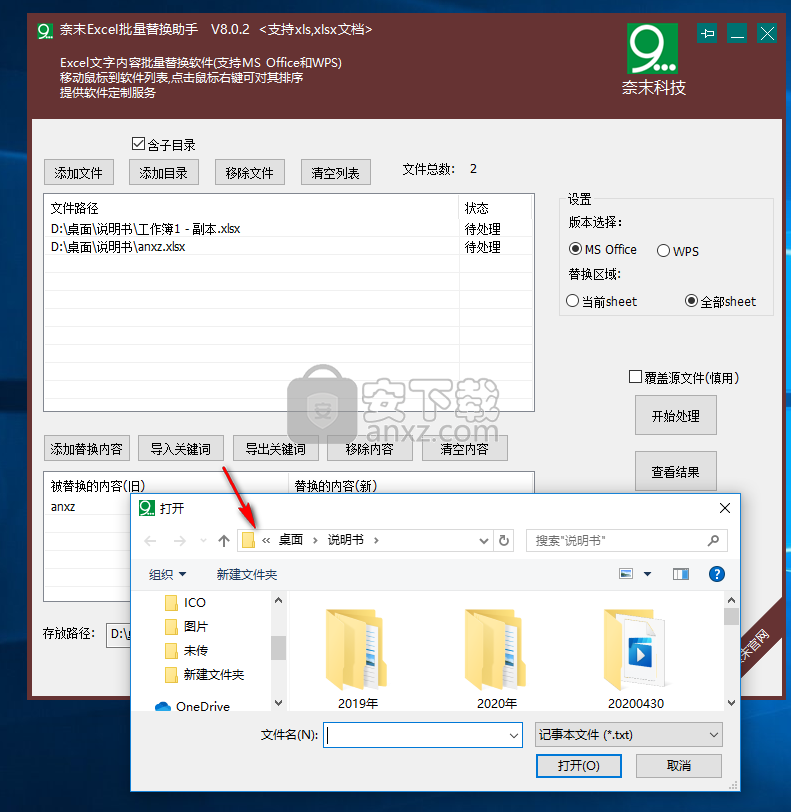Click the navigation tree scrollbar thumb
The height and width of the screenshot is (812, 791).
tap(278, 647)
